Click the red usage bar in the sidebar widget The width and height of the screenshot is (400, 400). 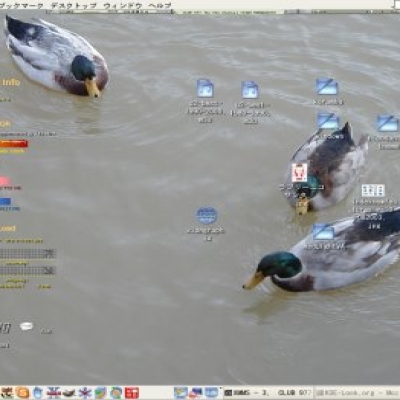tap(14, 144)
